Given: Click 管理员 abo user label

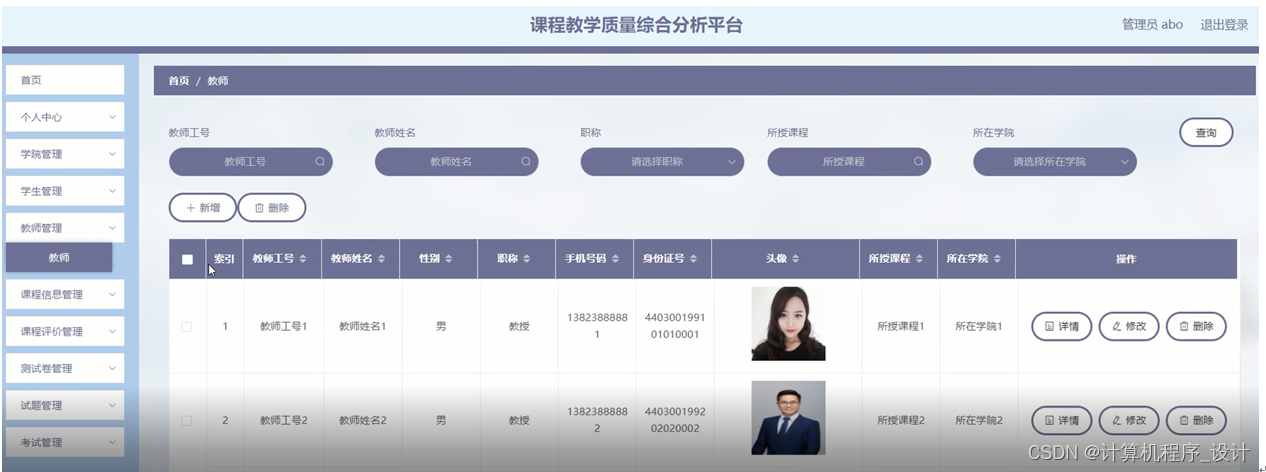Looking at the screenshot, I should (x=1152, y=25).
